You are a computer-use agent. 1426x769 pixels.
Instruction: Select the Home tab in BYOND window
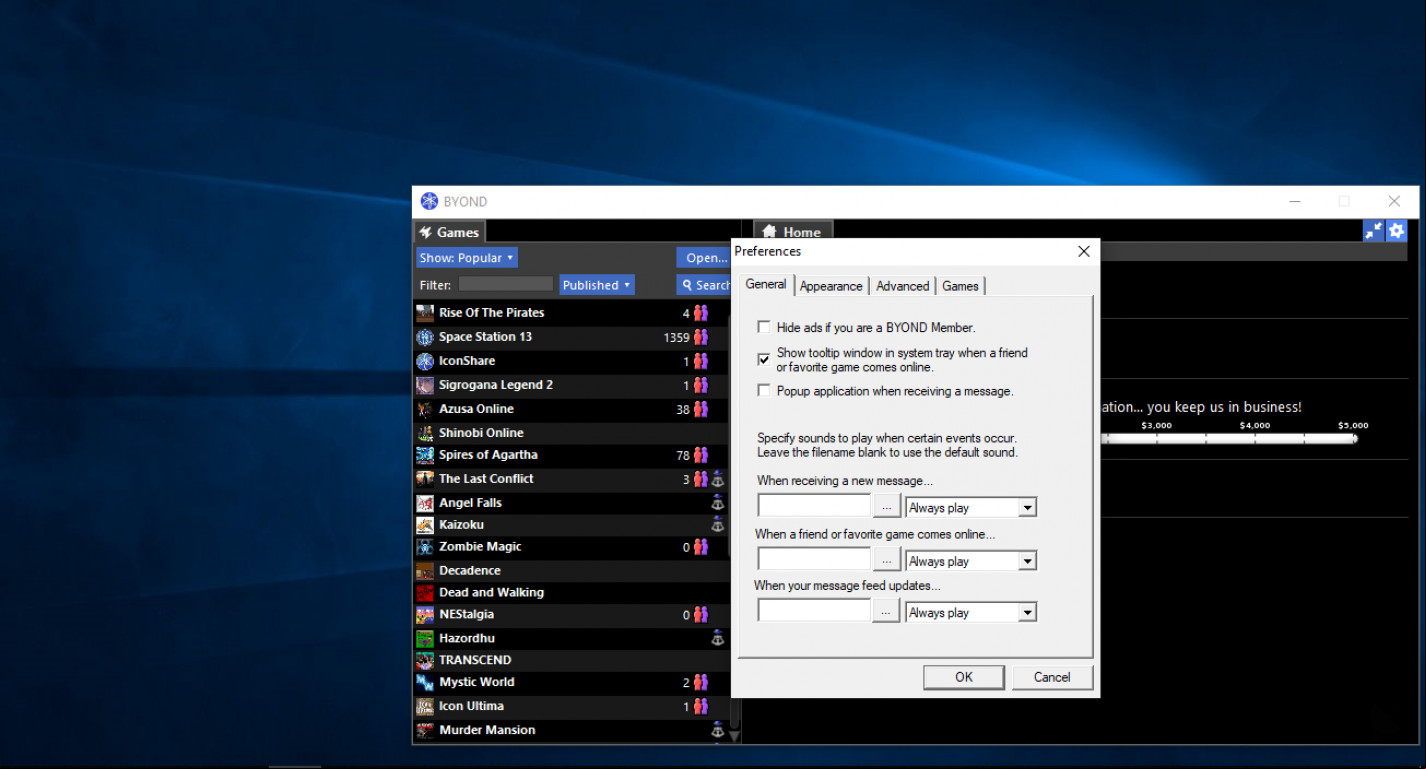click(x=791, y=232)
